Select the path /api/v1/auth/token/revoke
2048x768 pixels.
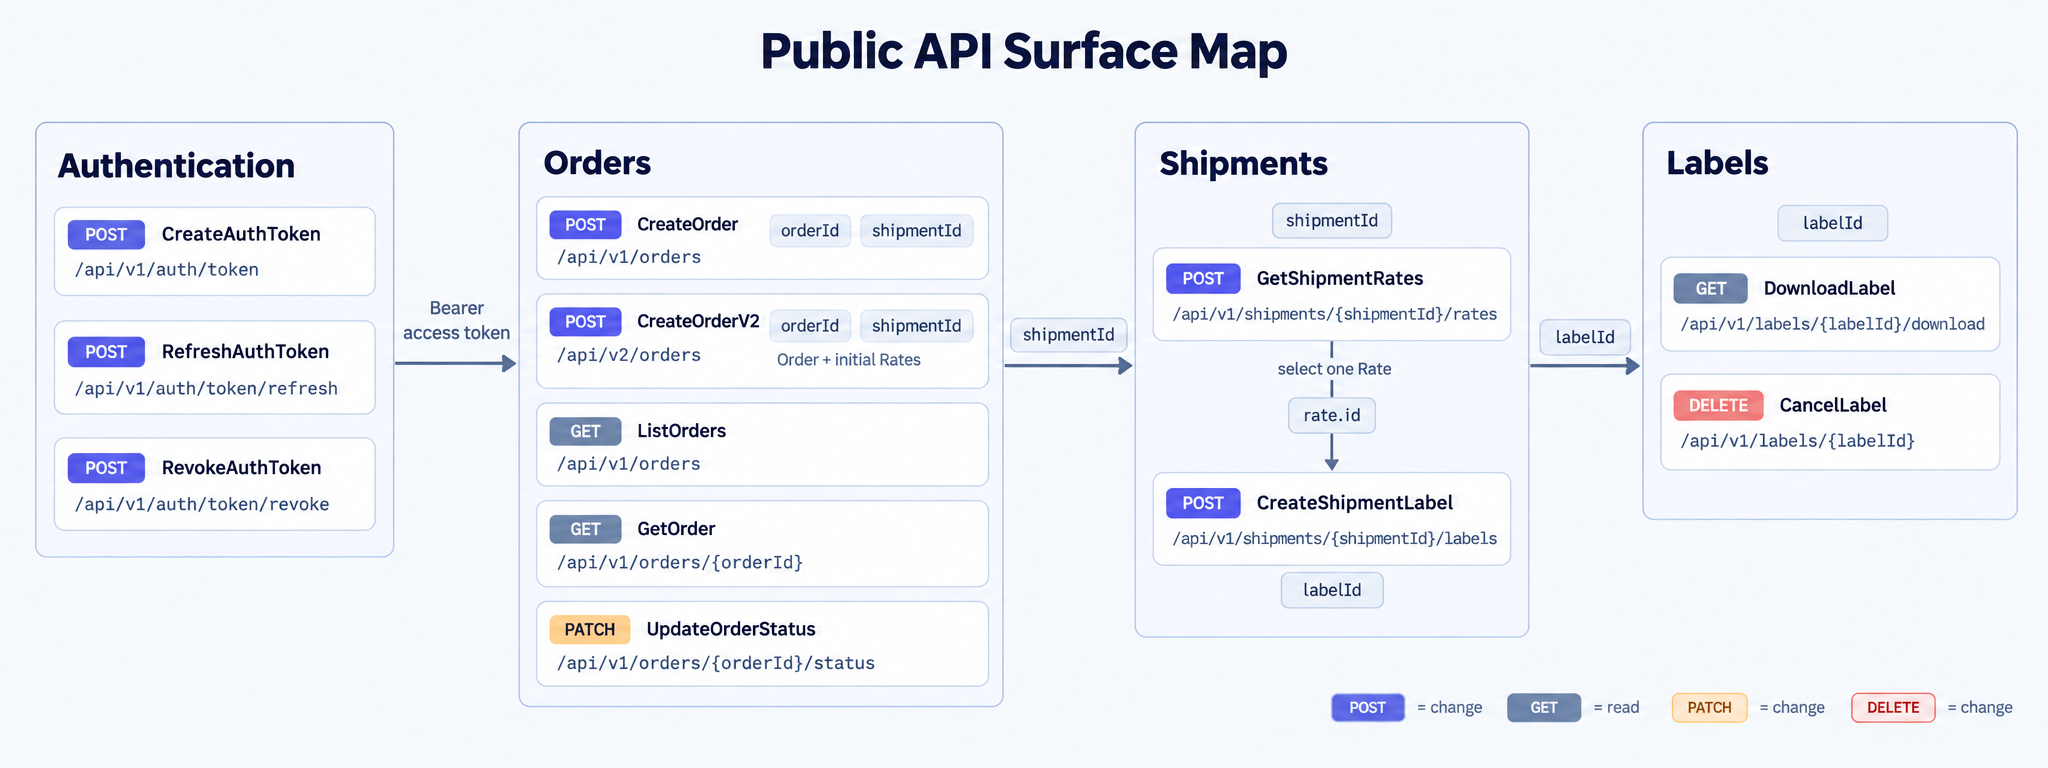tap(202, 504)
